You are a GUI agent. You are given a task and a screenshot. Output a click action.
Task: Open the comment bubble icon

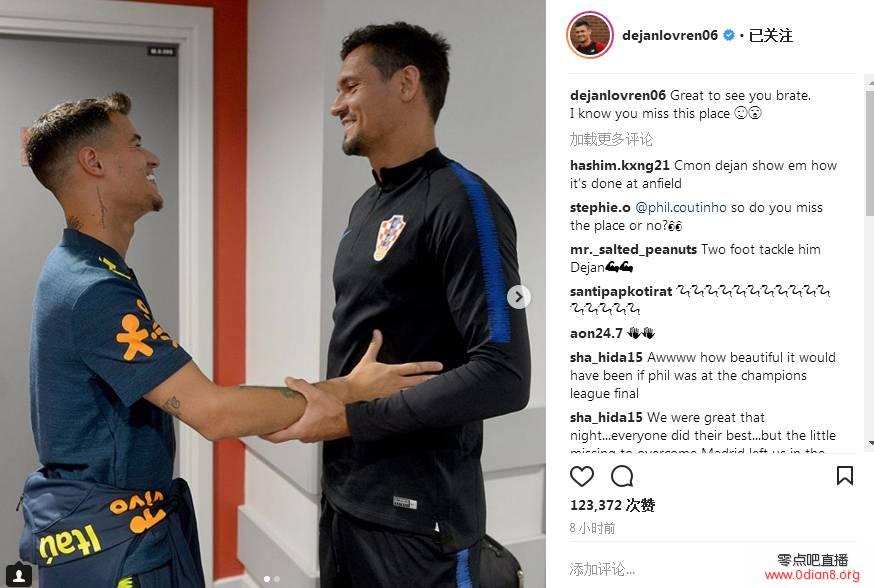point(622,477)
